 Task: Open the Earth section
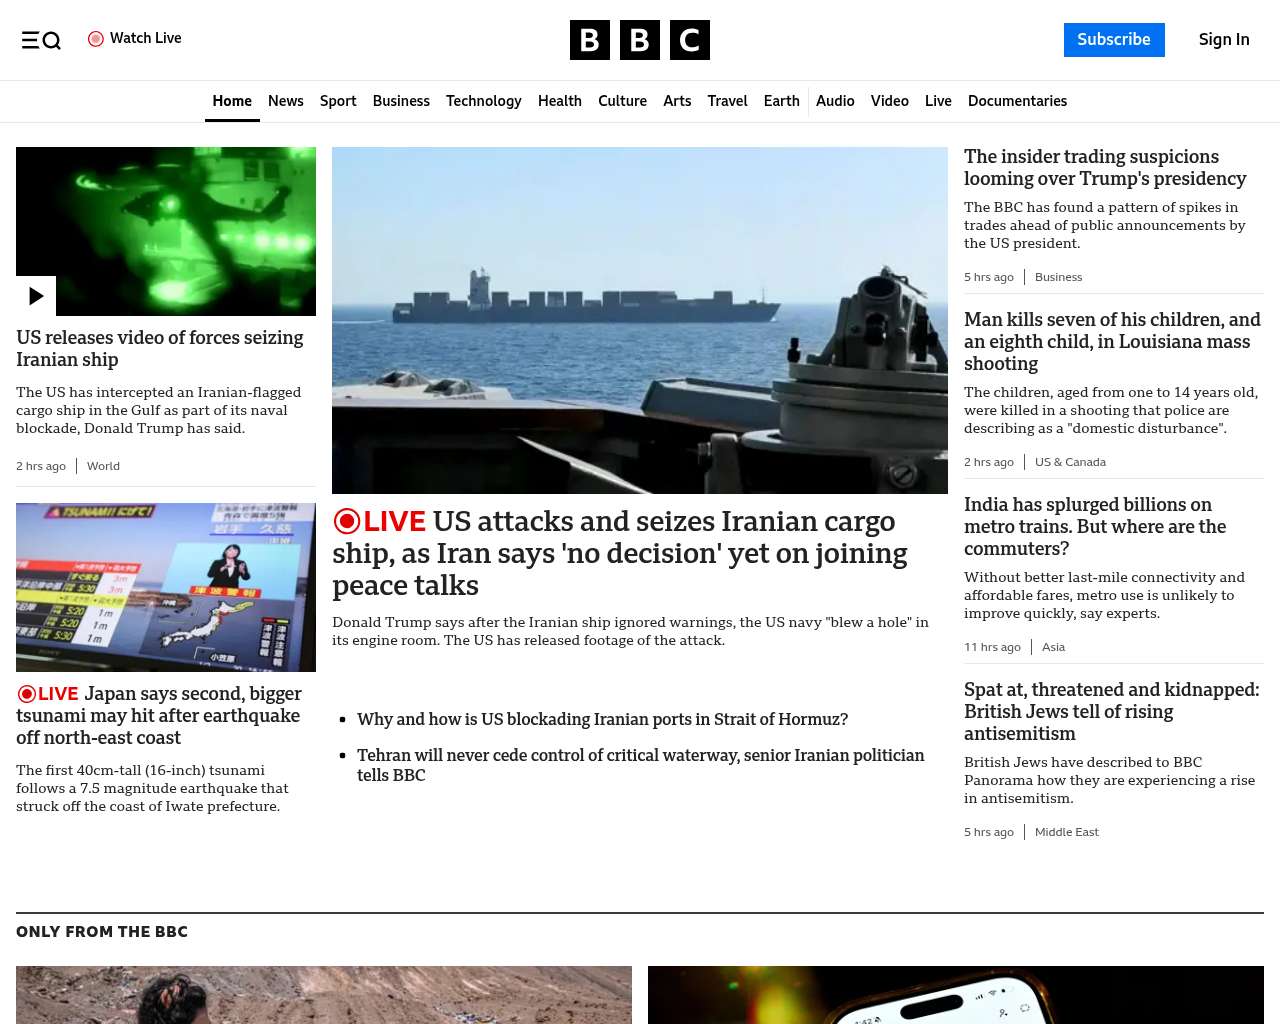point(781,101)
